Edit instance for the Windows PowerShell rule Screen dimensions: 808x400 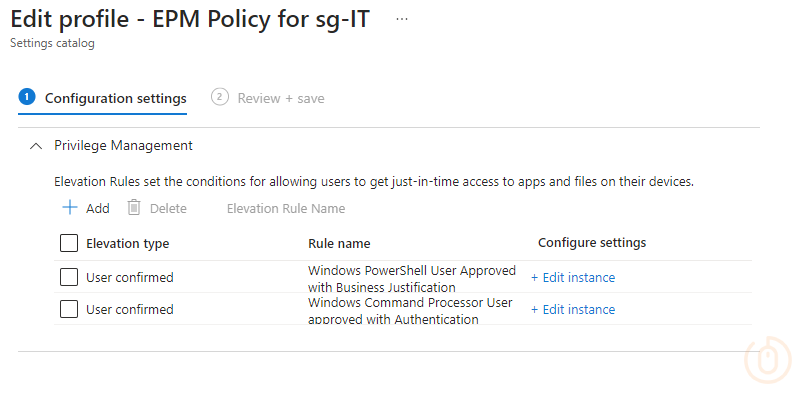click(x=573, y=277)
